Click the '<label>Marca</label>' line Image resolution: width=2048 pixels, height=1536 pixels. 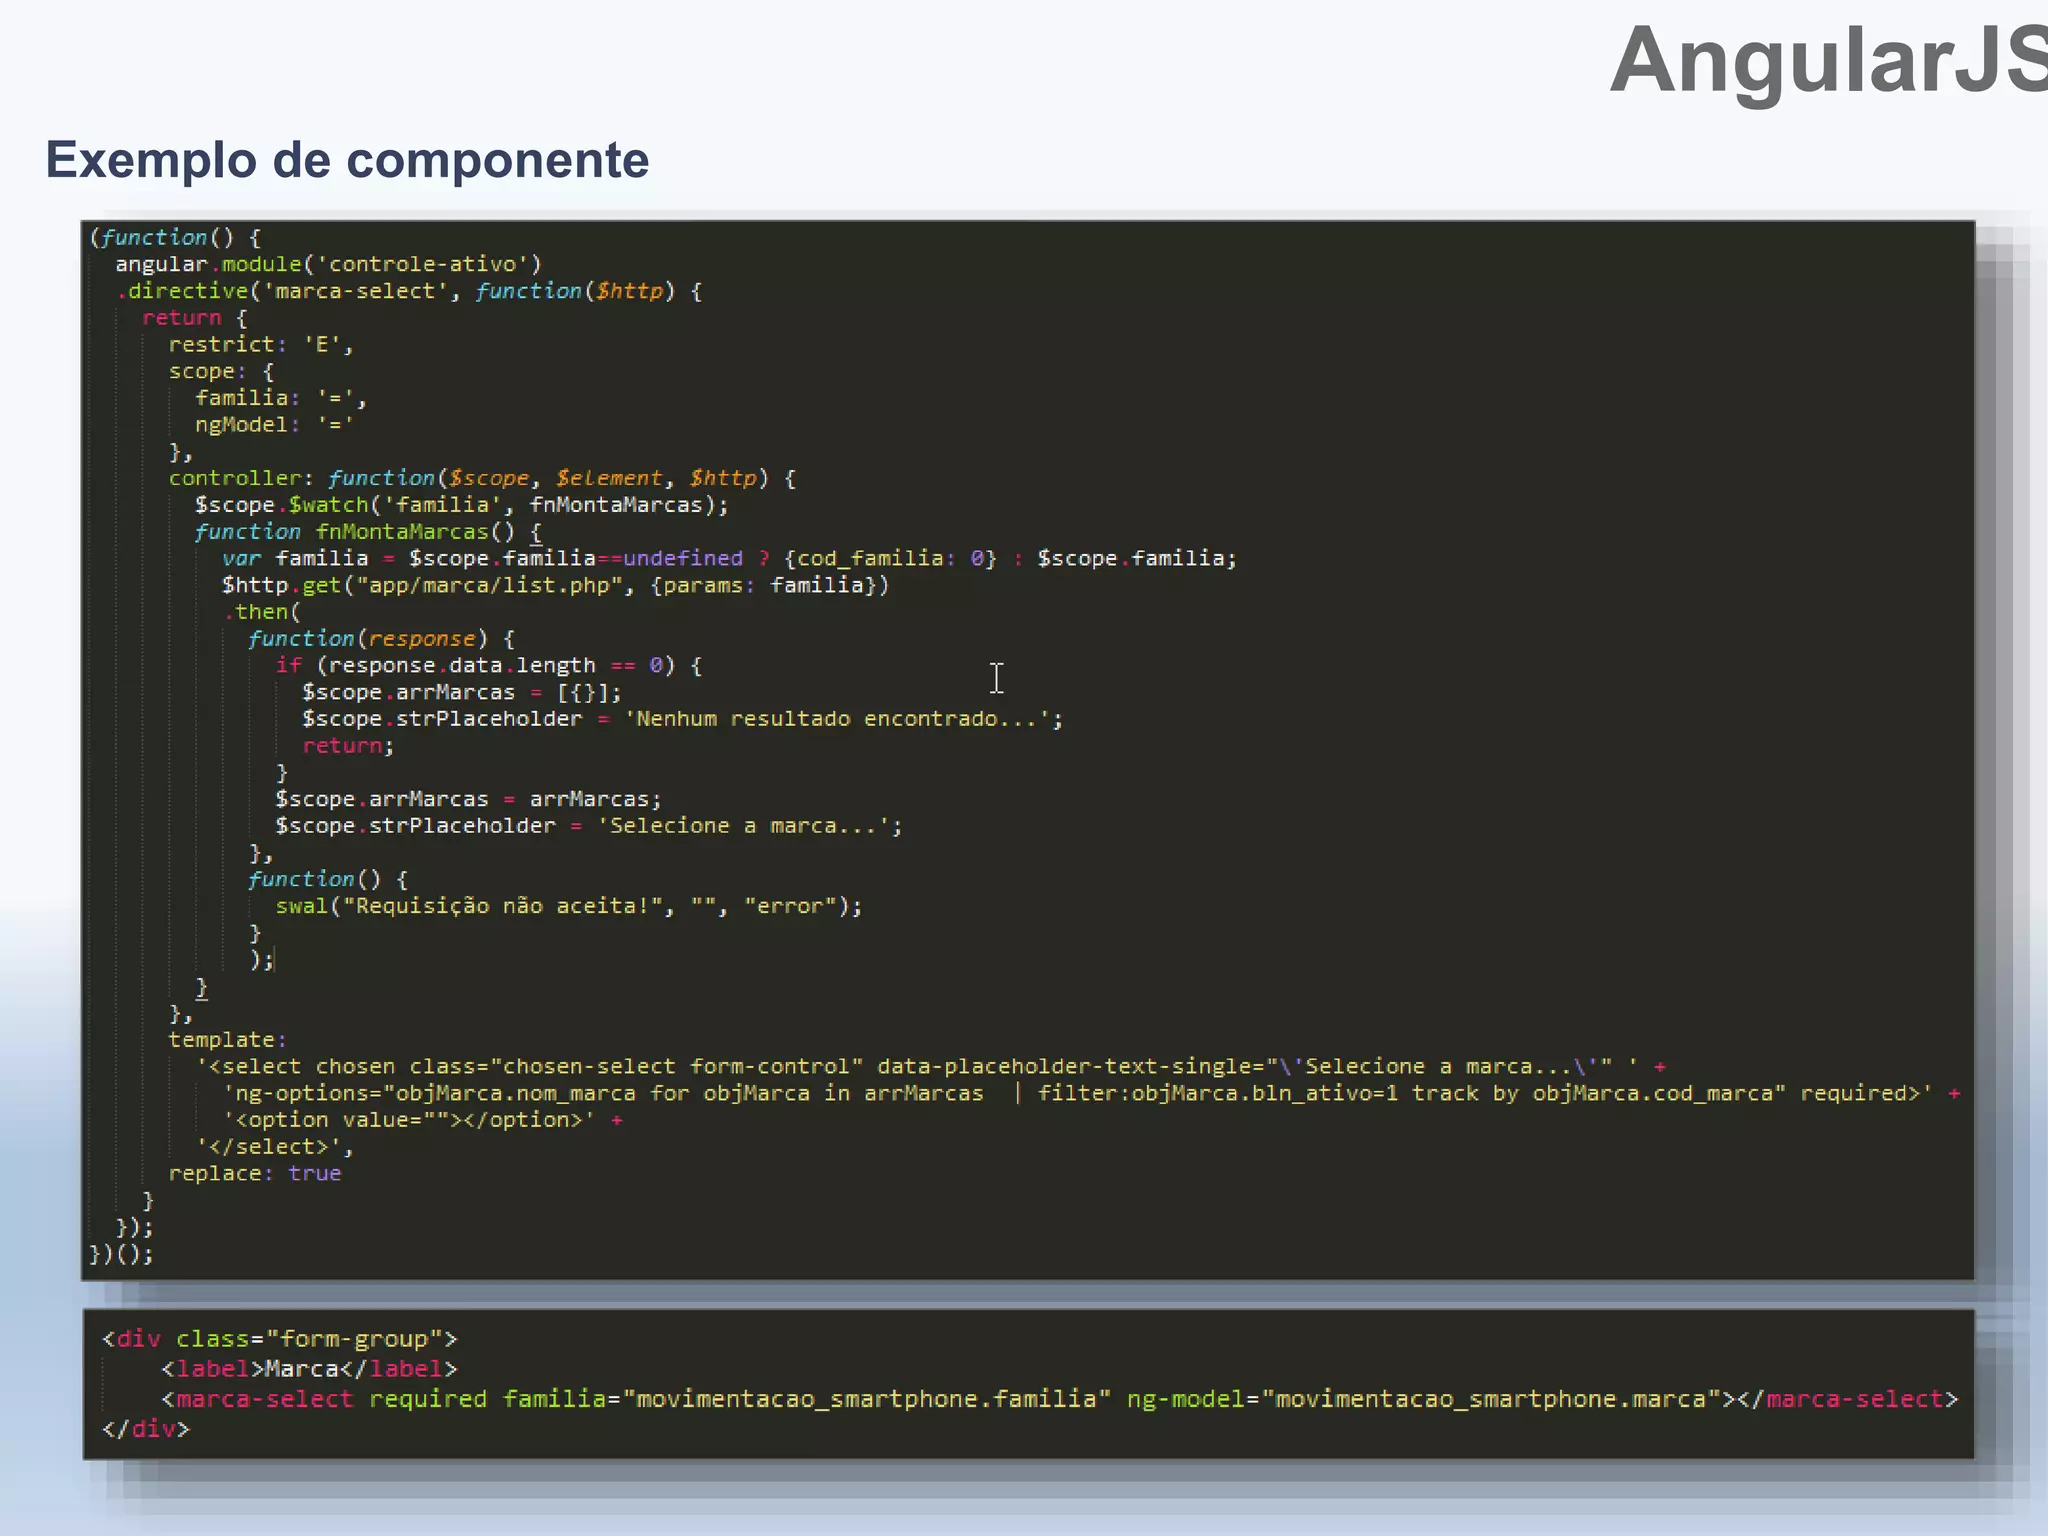309,1369
